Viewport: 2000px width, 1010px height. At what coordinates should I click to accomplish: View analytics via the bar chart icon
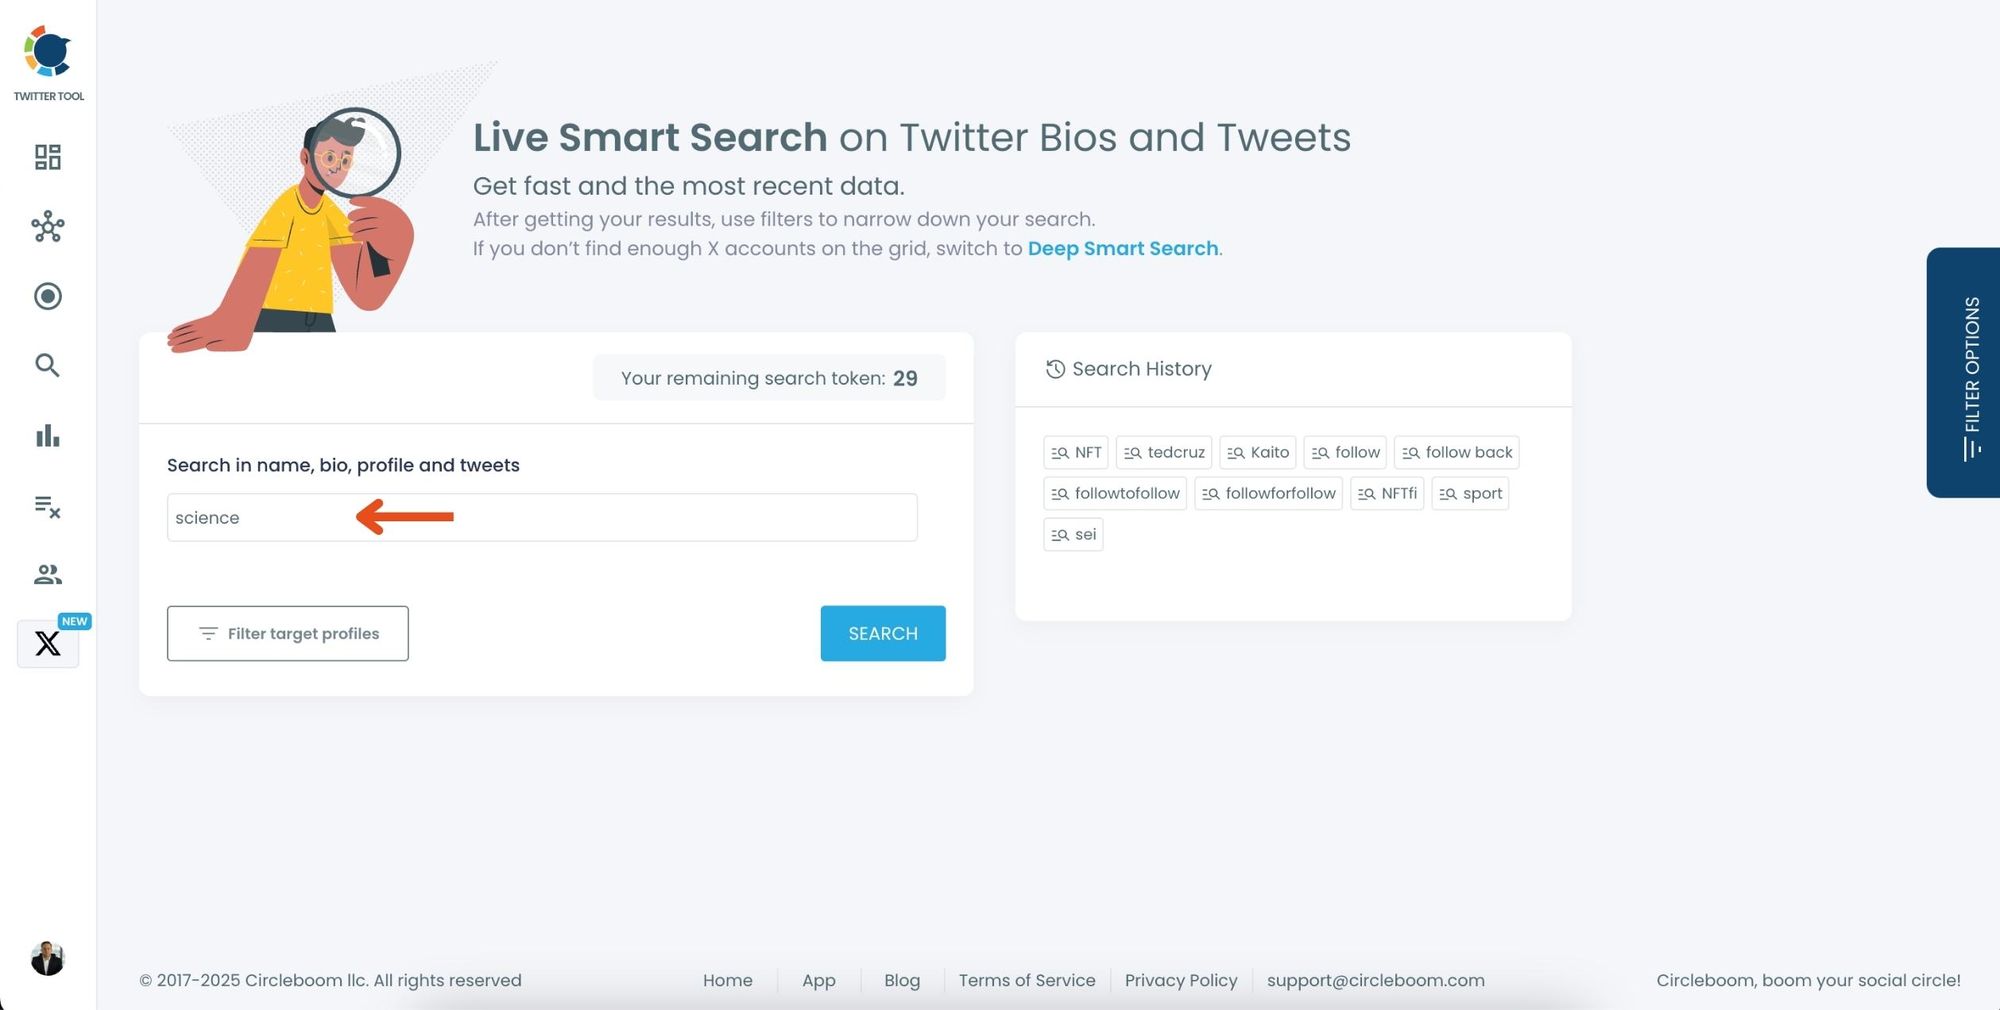coord(47,436)
